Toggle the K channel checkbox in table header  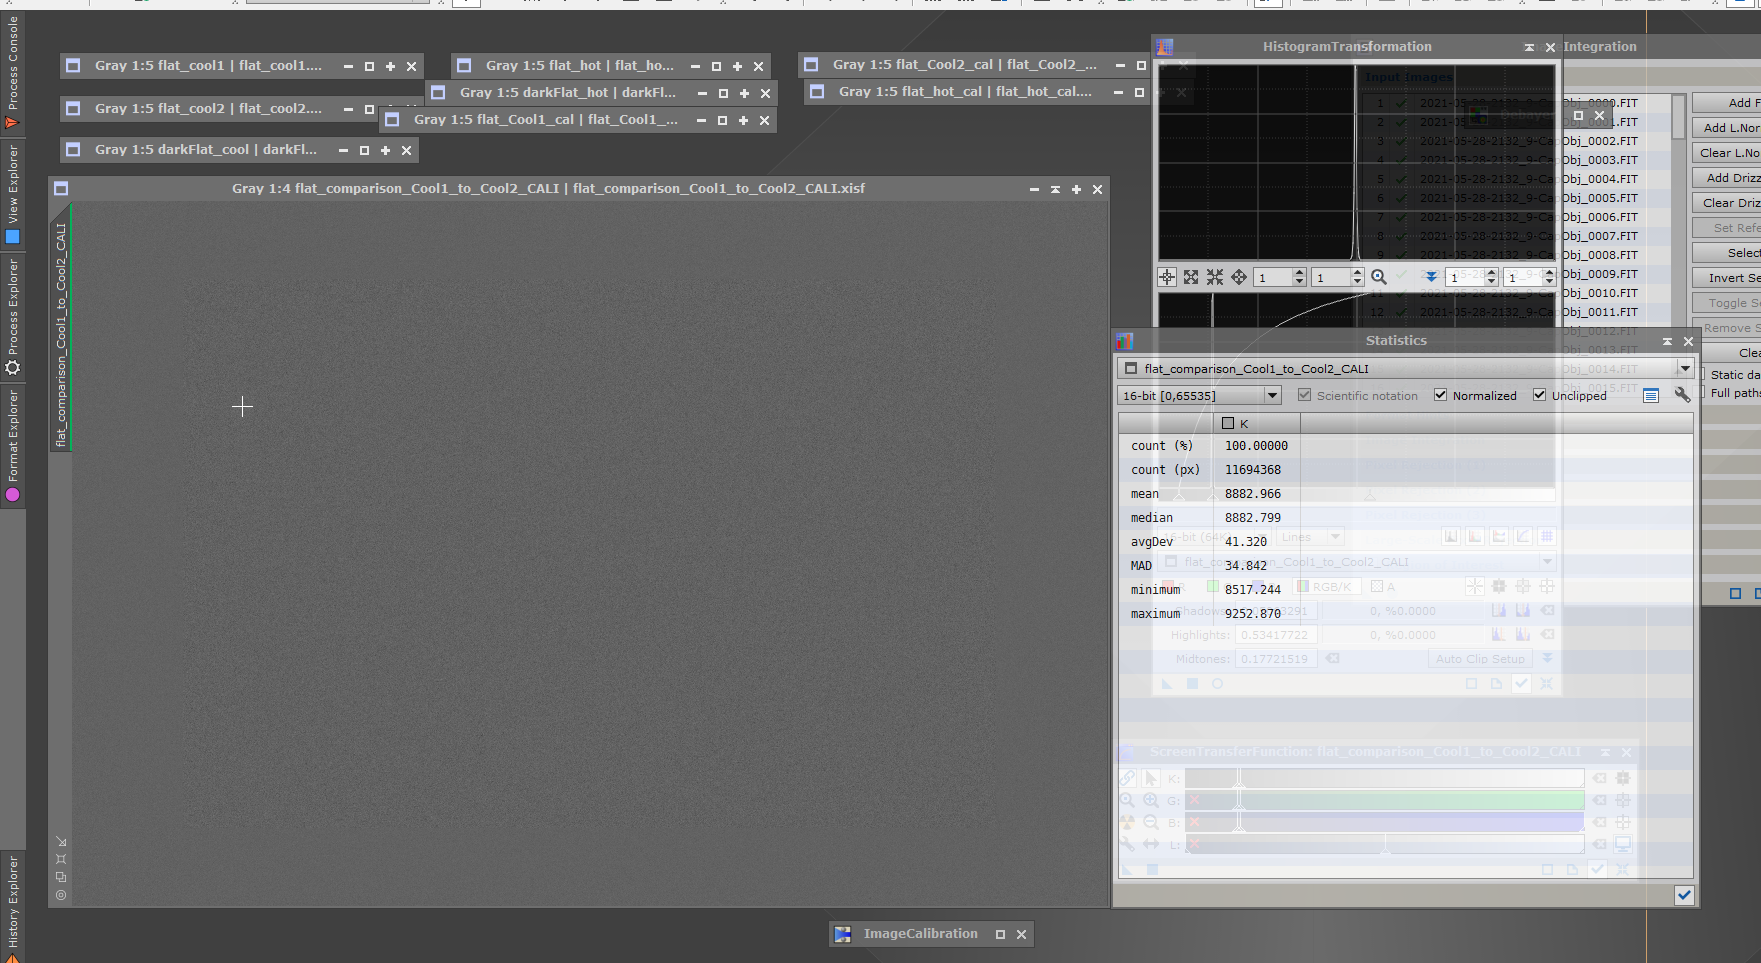pos(1228,423)
